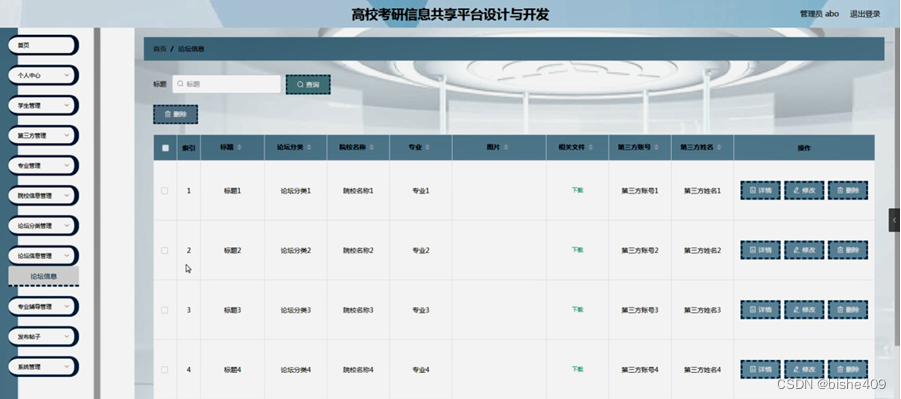Click the 查询 search button
The image size is (901, 399).
(x=308, y=85)
